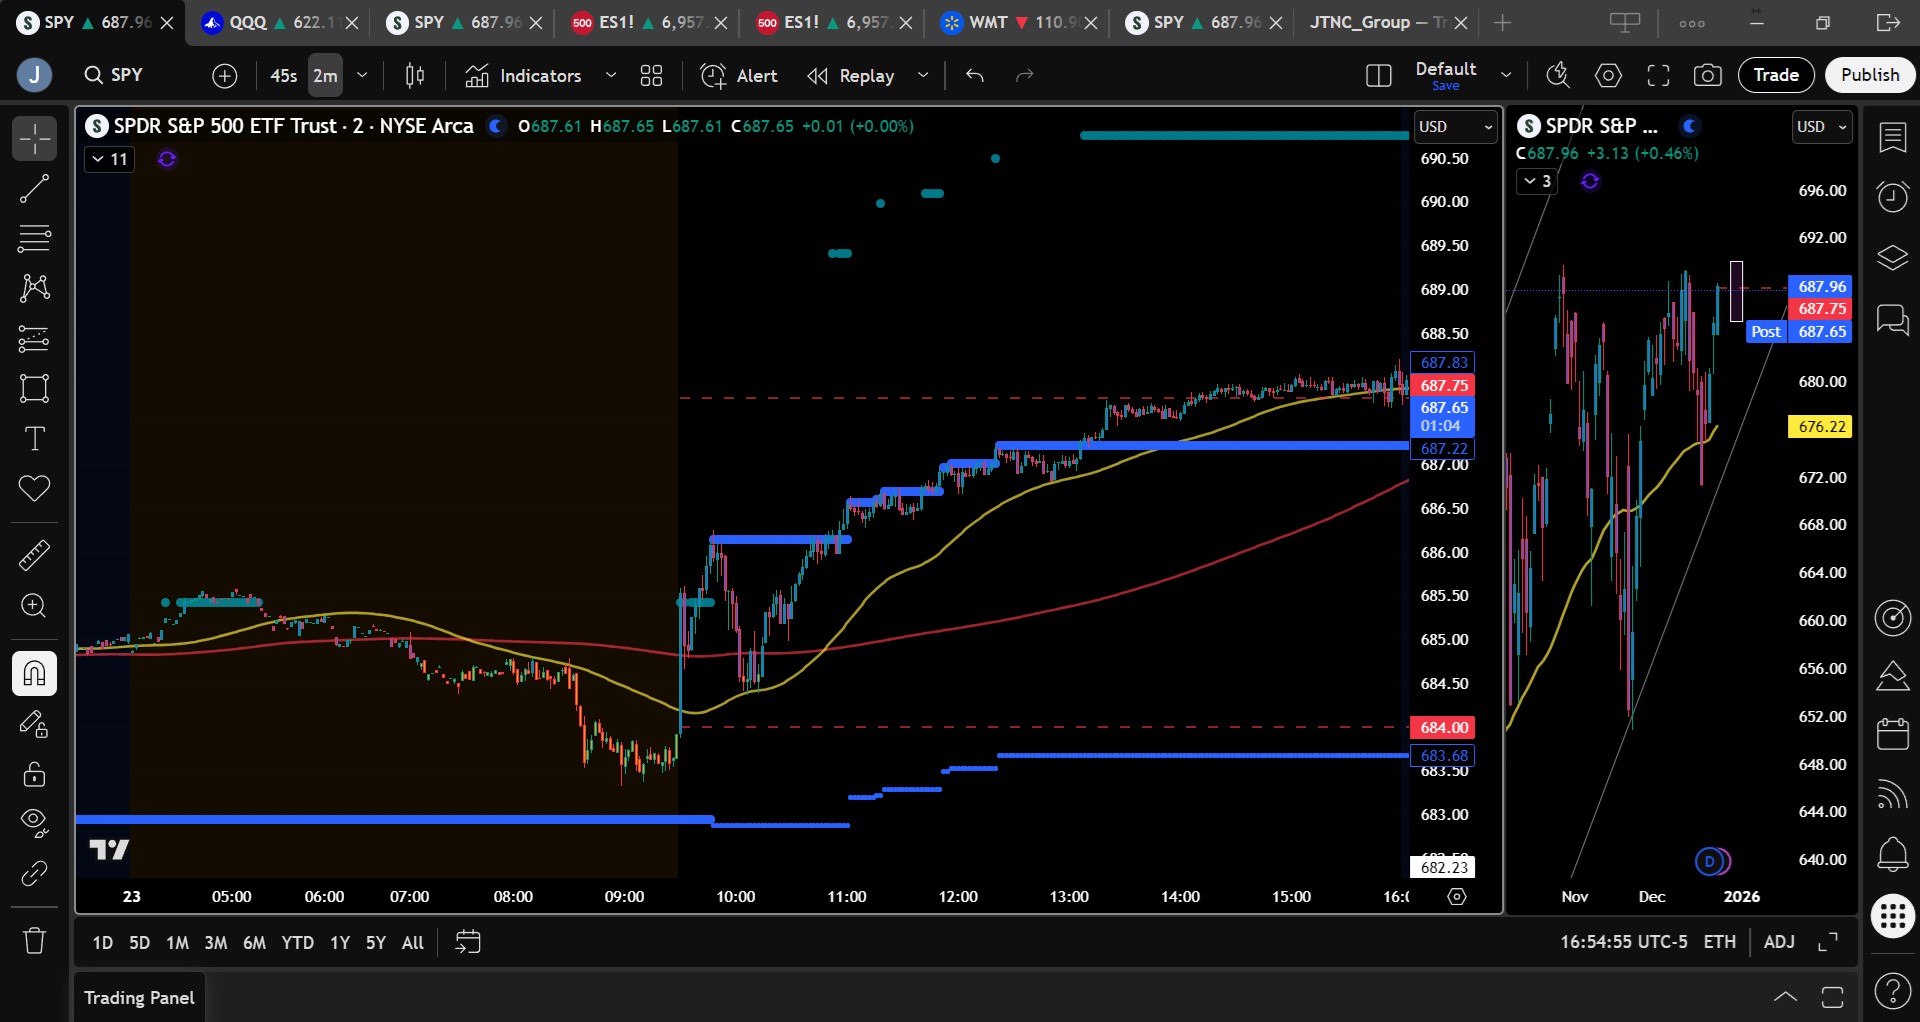The height and width of the screenshot is (1022, 1920).
Task: Select the 45s interval
Action: [284, 76]
